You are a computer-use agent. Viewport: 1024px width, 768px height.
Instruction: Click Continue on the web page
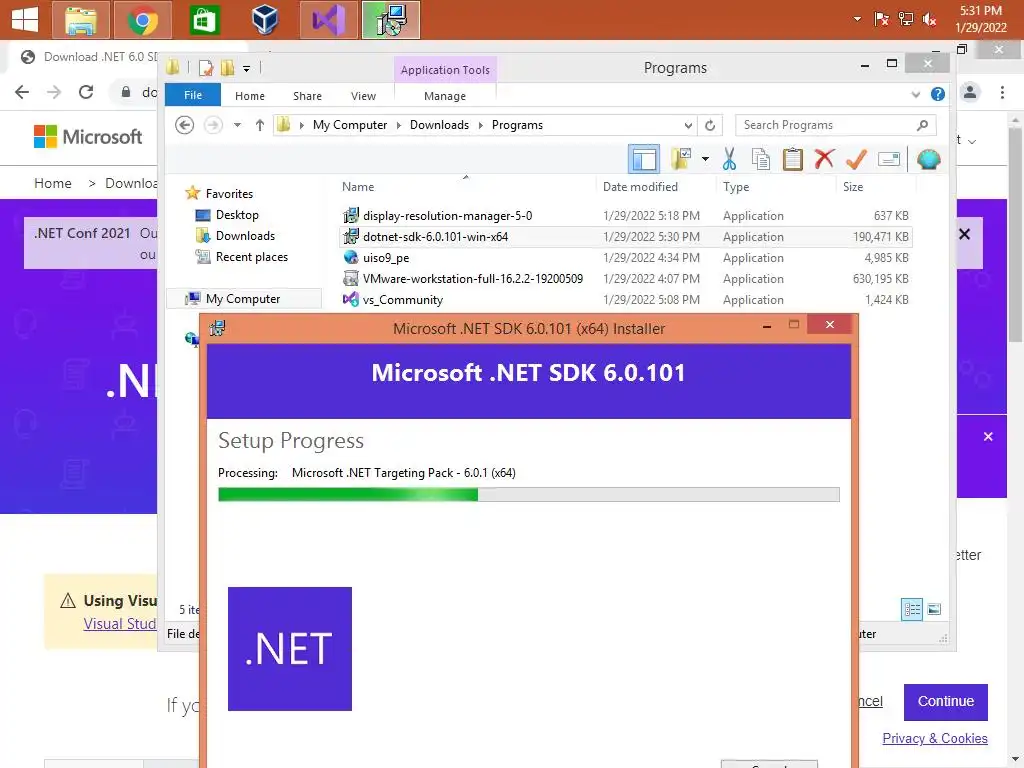click(x=946, y=701)
